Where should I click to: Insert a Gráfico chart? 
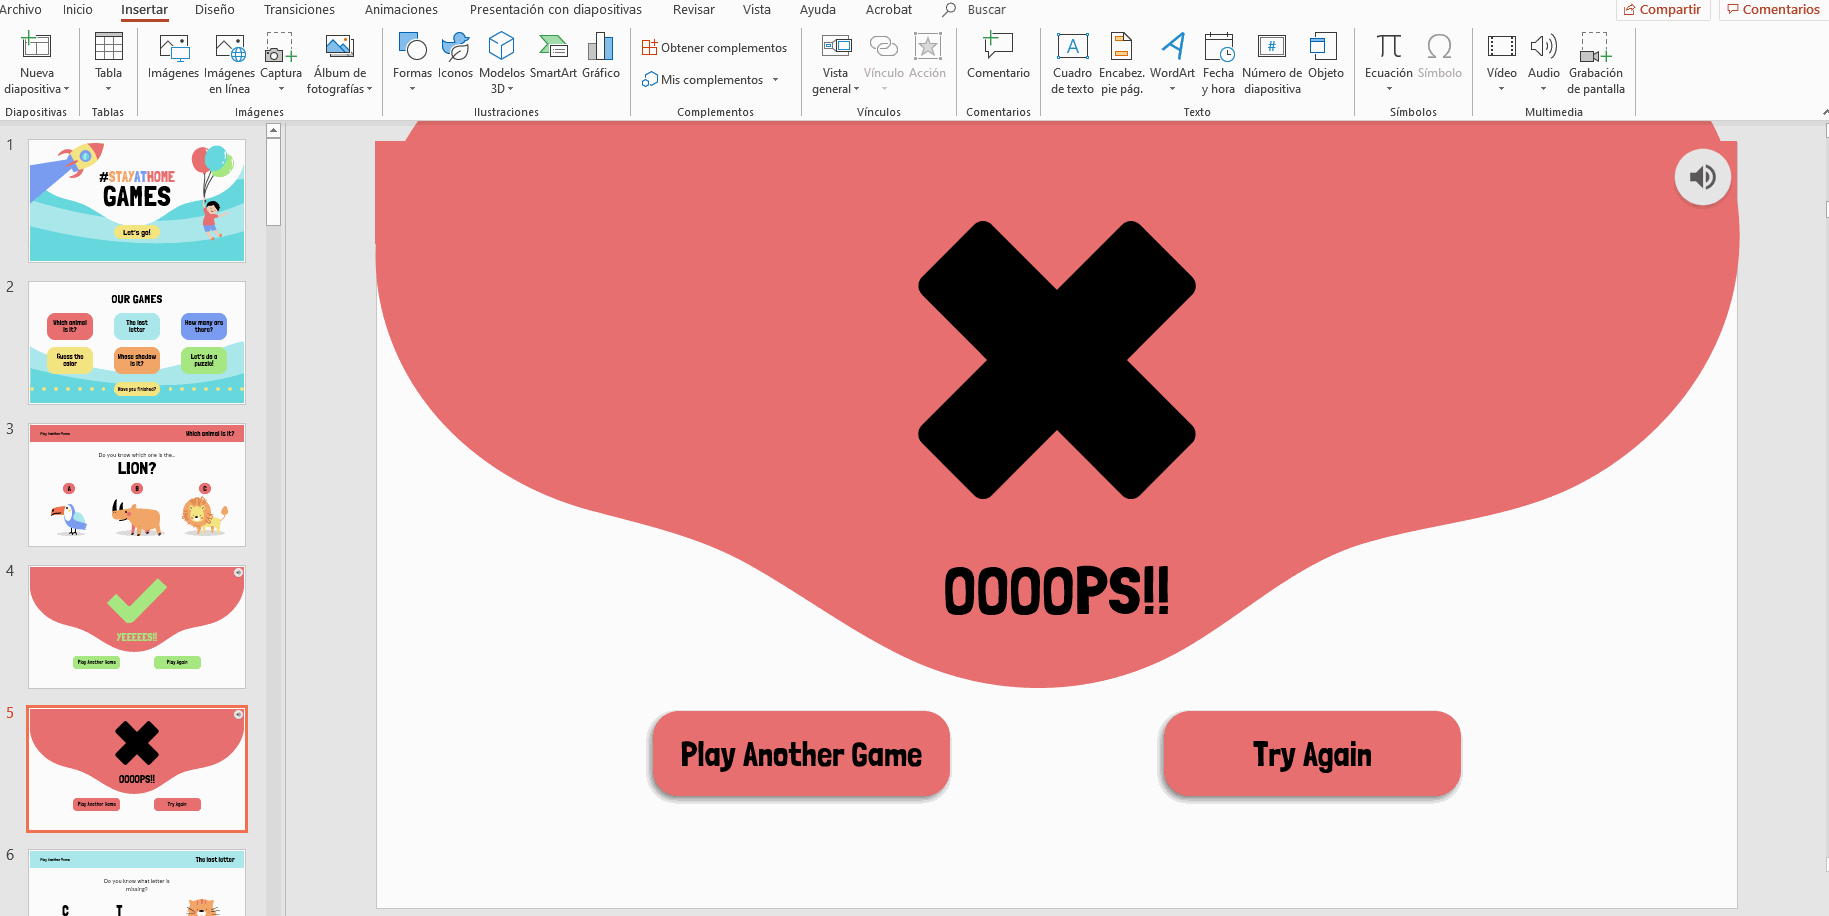click(x=600, y=46)
